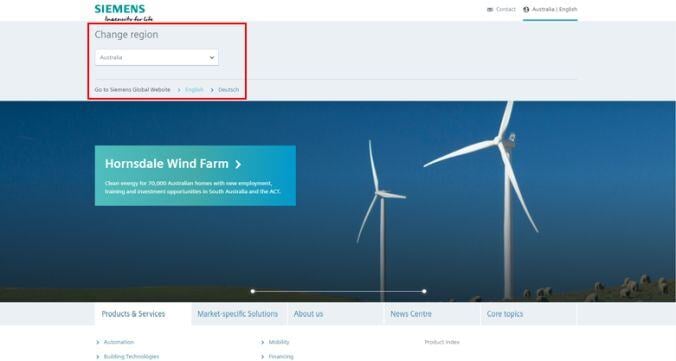
Task: Click the Change region heading text
Action: (x=126, y=35)
